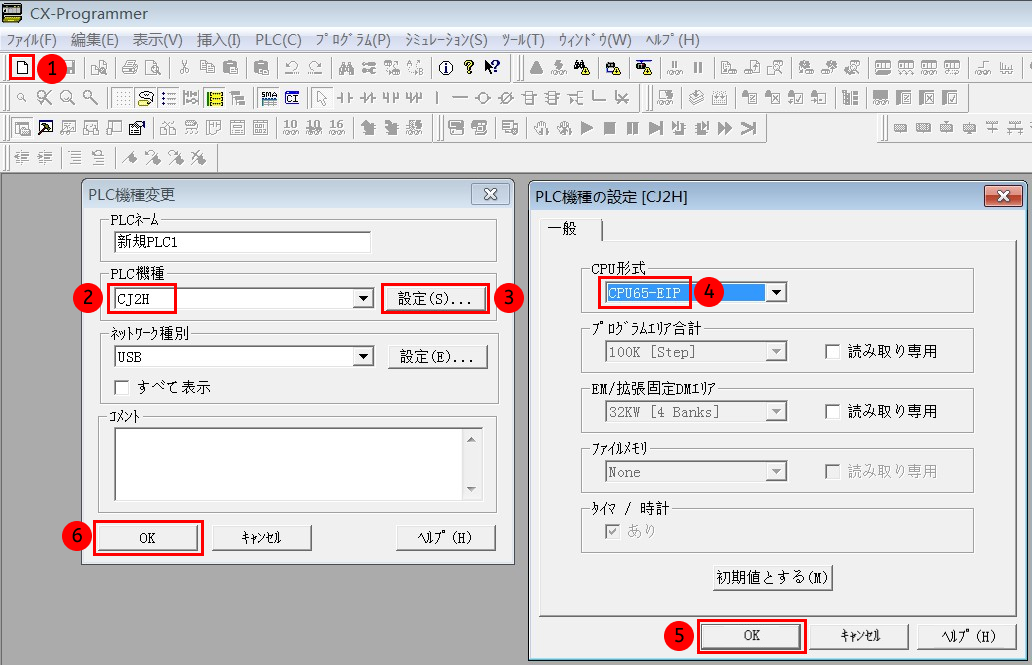
Task: Open the シミュレーション(S) menu
Action: pyautogui.click(x=446, y=40)
